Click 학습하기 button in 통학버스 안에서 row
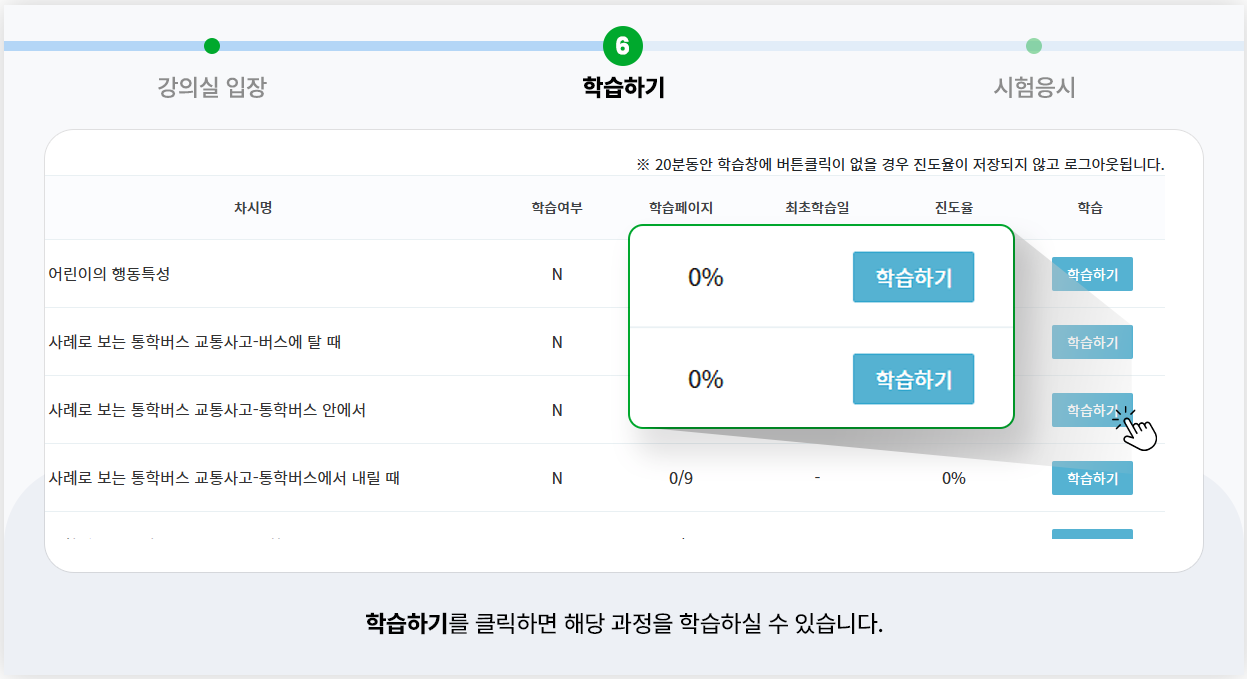1247x679 pixels. coord(1092,410)
